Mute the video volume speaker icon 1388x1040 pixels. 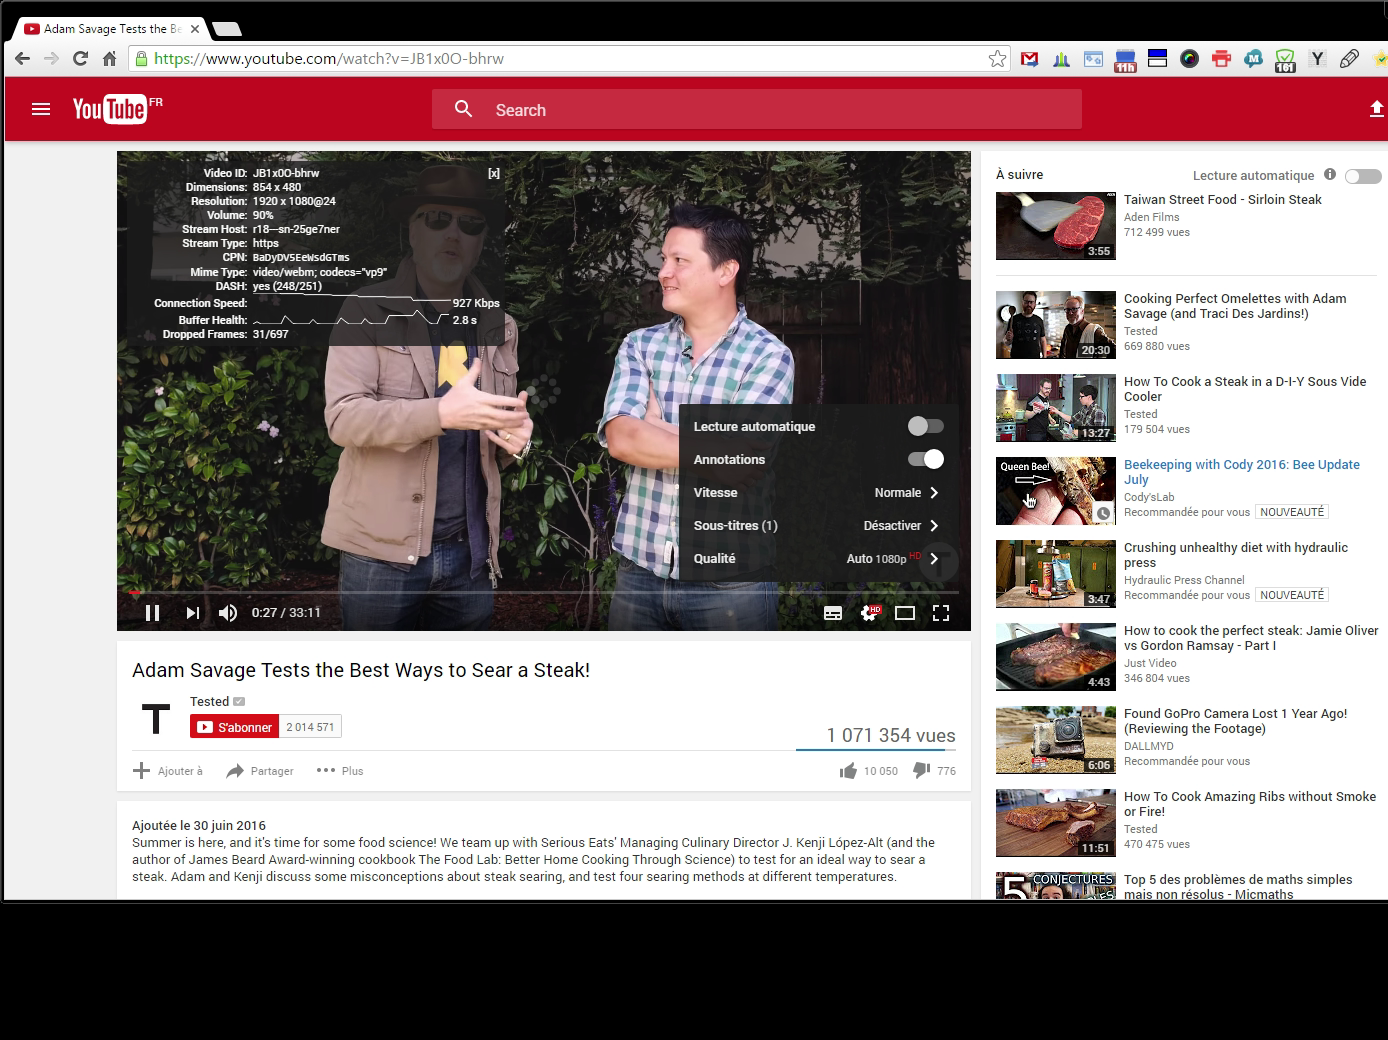[x=228, y=613]
